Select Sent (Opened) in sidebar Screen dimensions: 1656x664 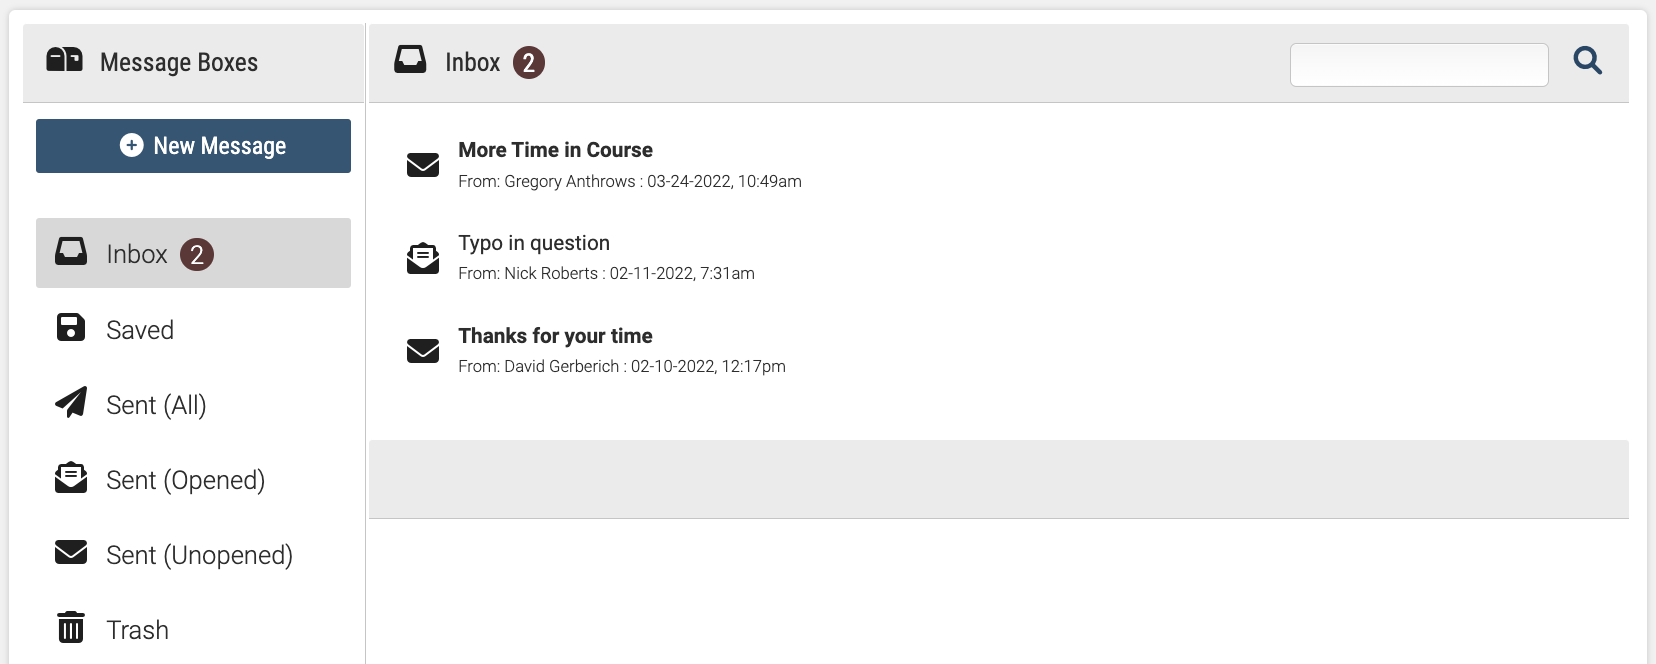click(x=193, y=479)
